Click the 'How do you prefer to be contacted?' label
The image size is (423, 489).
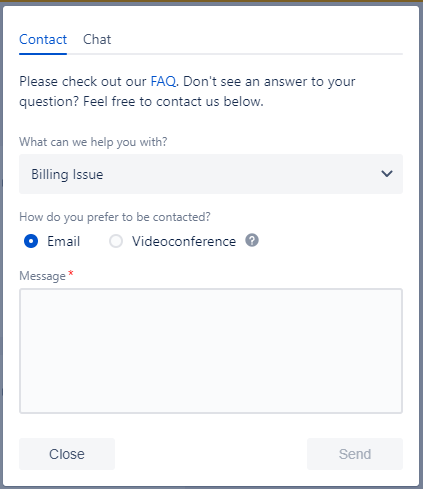(x=115, y=217)
